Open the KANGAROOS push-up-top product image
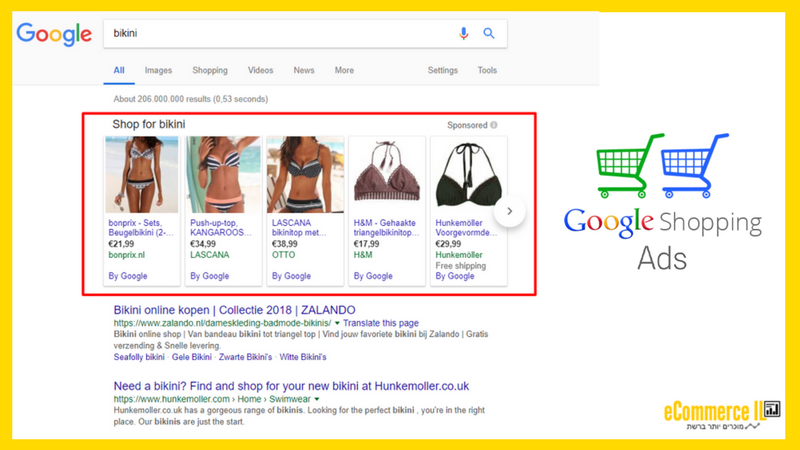800x450 pixels. click(x=223, y=174)
